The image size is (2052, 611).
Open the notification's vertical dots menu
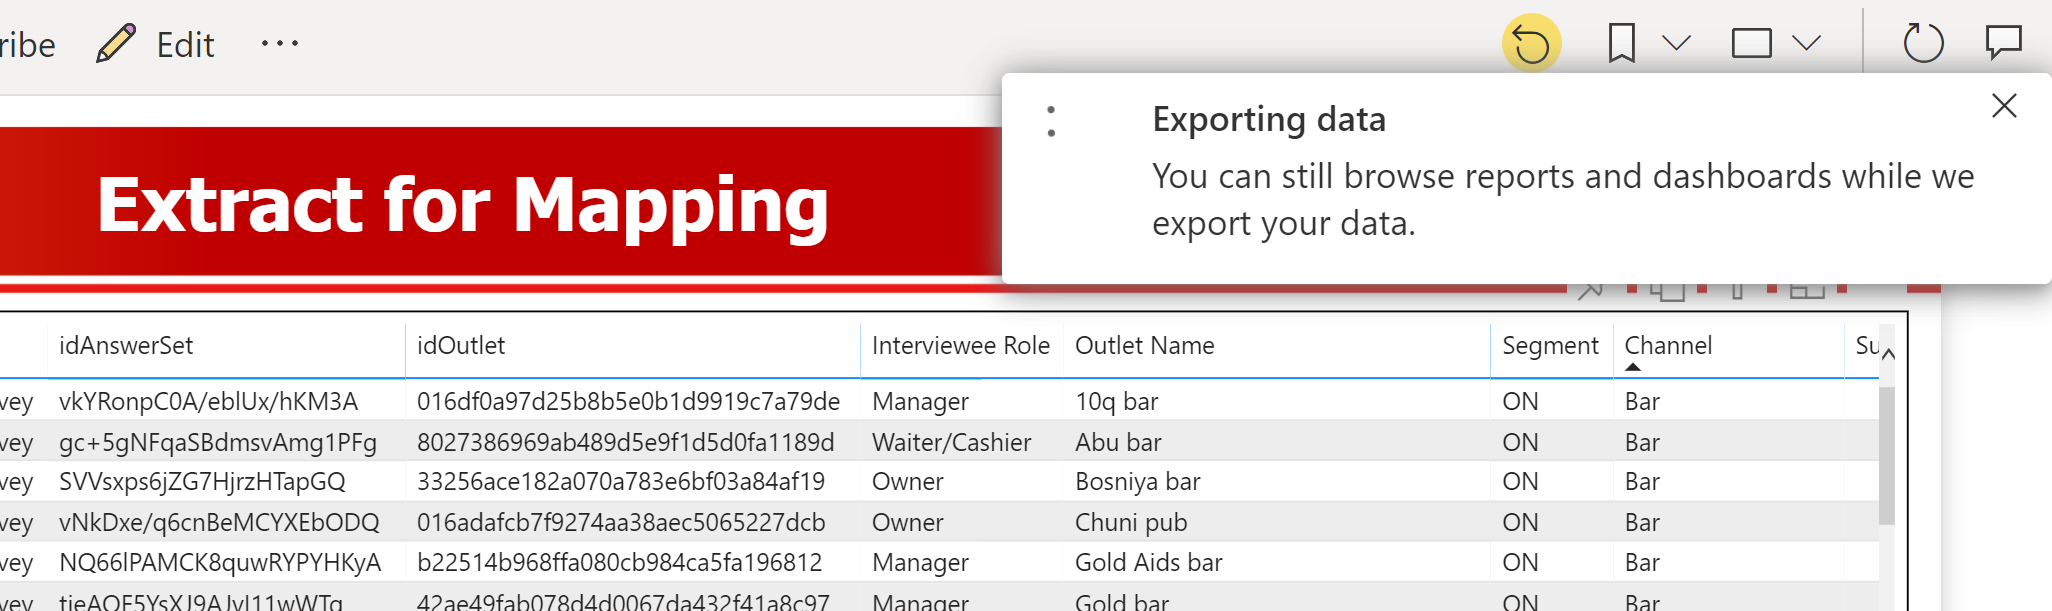[1051, 121]
